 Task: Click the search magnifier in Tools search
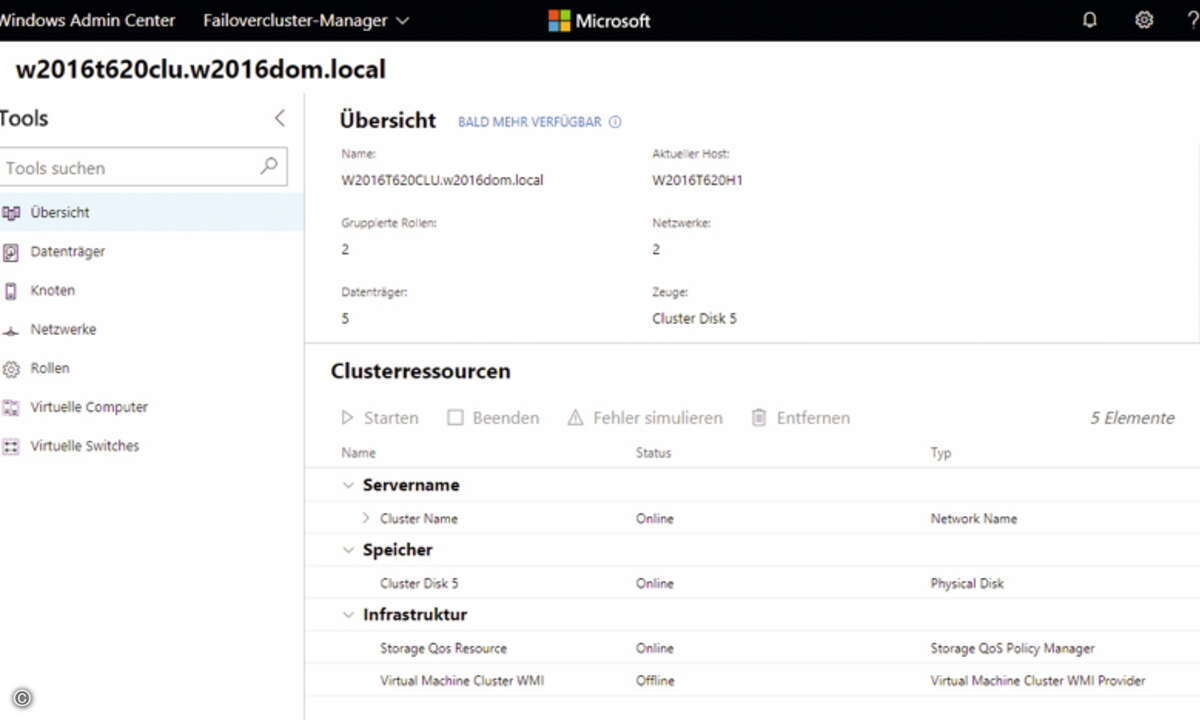[268, 167]
